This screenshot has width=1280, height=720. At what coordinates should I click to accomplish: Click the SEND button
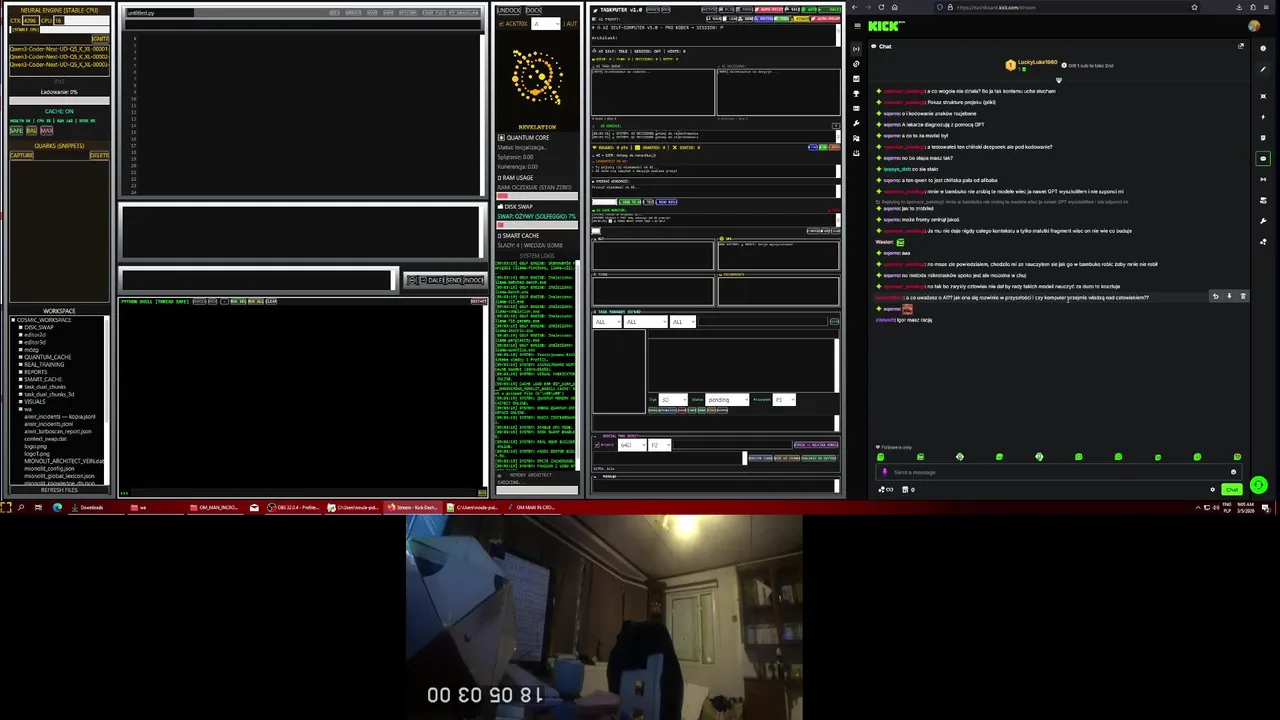click(x=453, y=280)
